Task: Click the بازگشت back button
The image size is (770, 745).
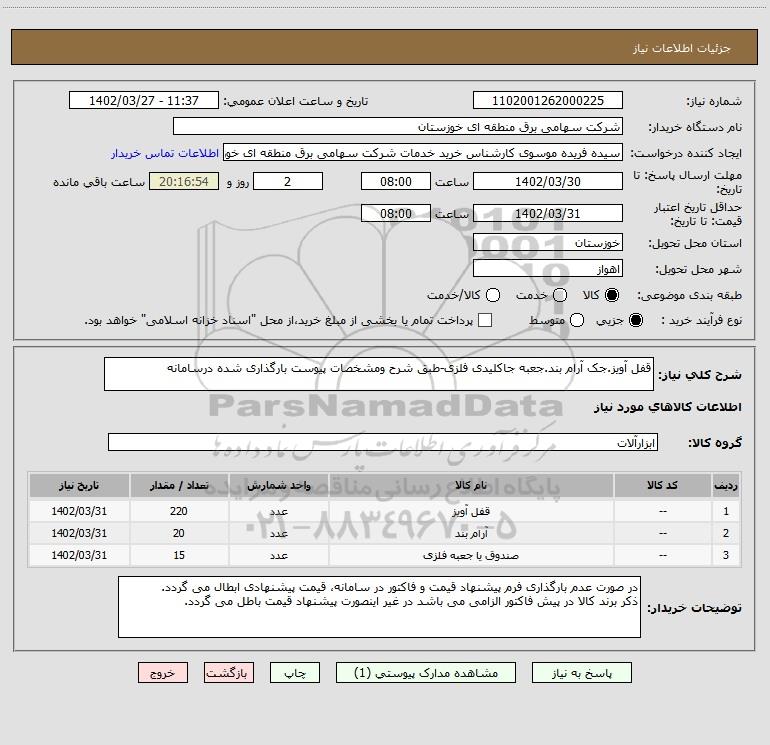Action: tap(229, 673)
